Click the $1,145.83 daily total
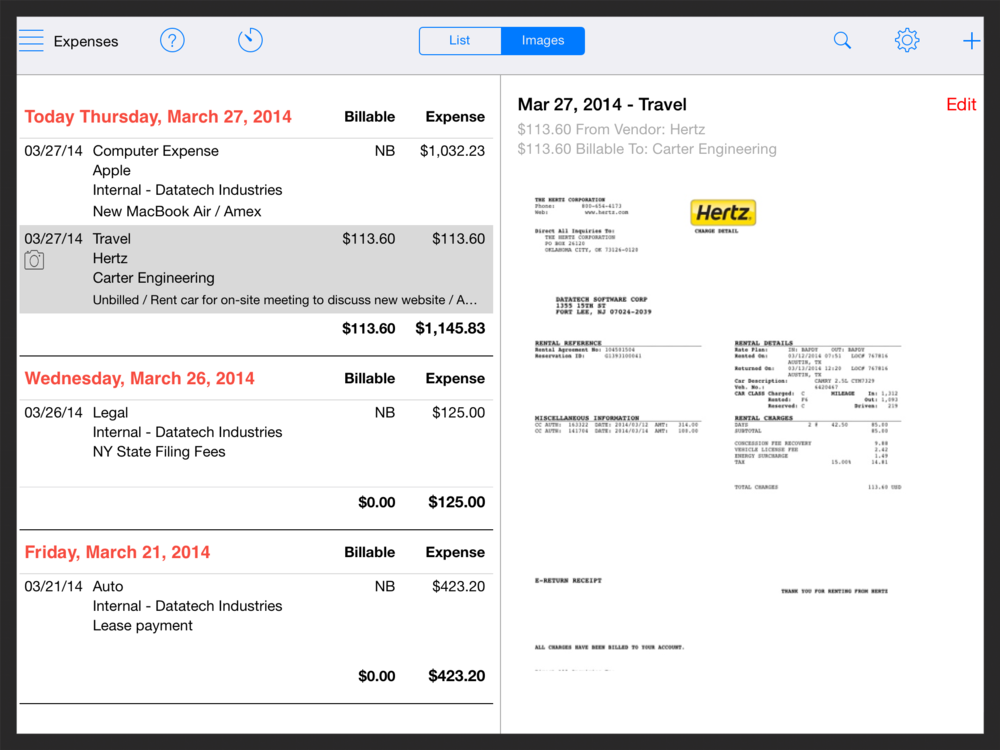The height and width of the screenshot is (750, 1000). point(450,328)
